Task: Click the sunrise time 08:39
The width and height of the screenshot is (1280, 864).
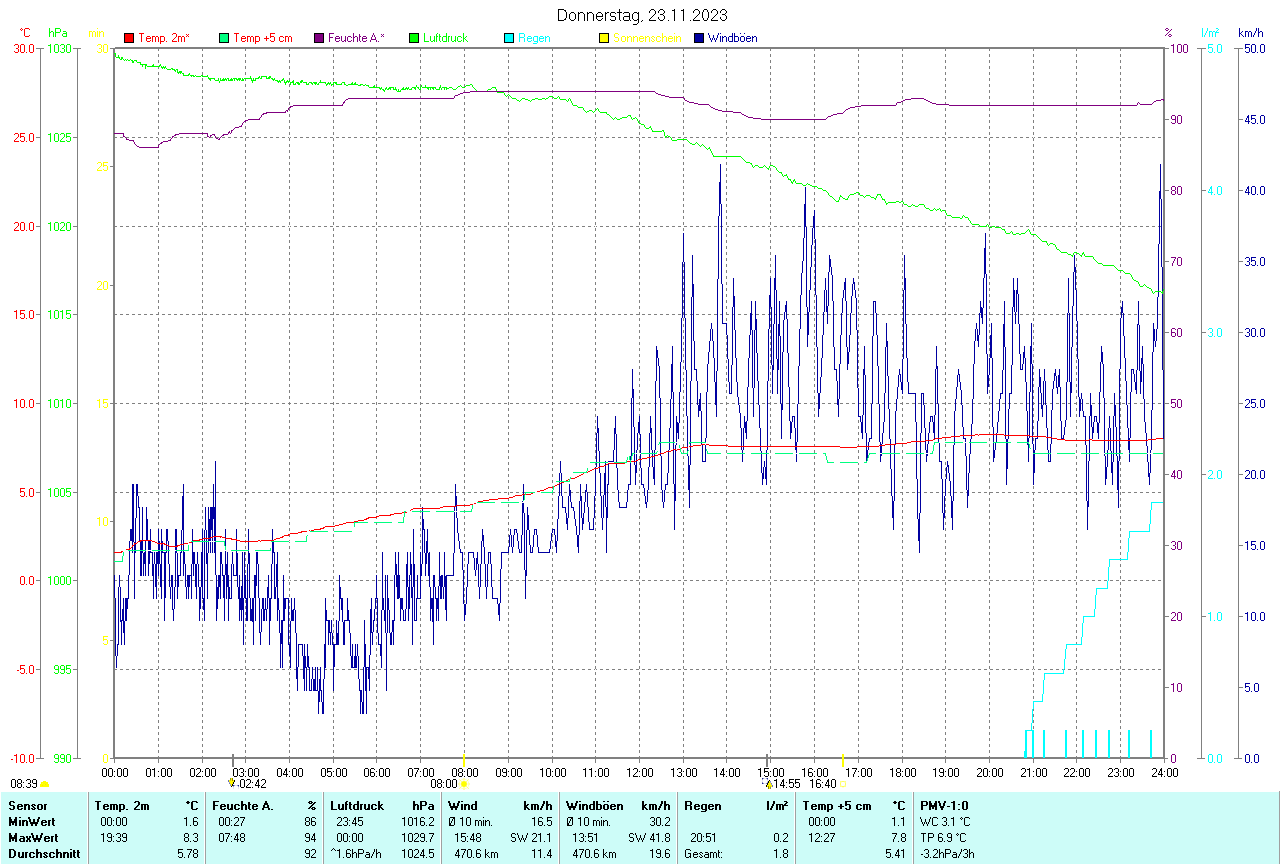Action: [24, 784]
